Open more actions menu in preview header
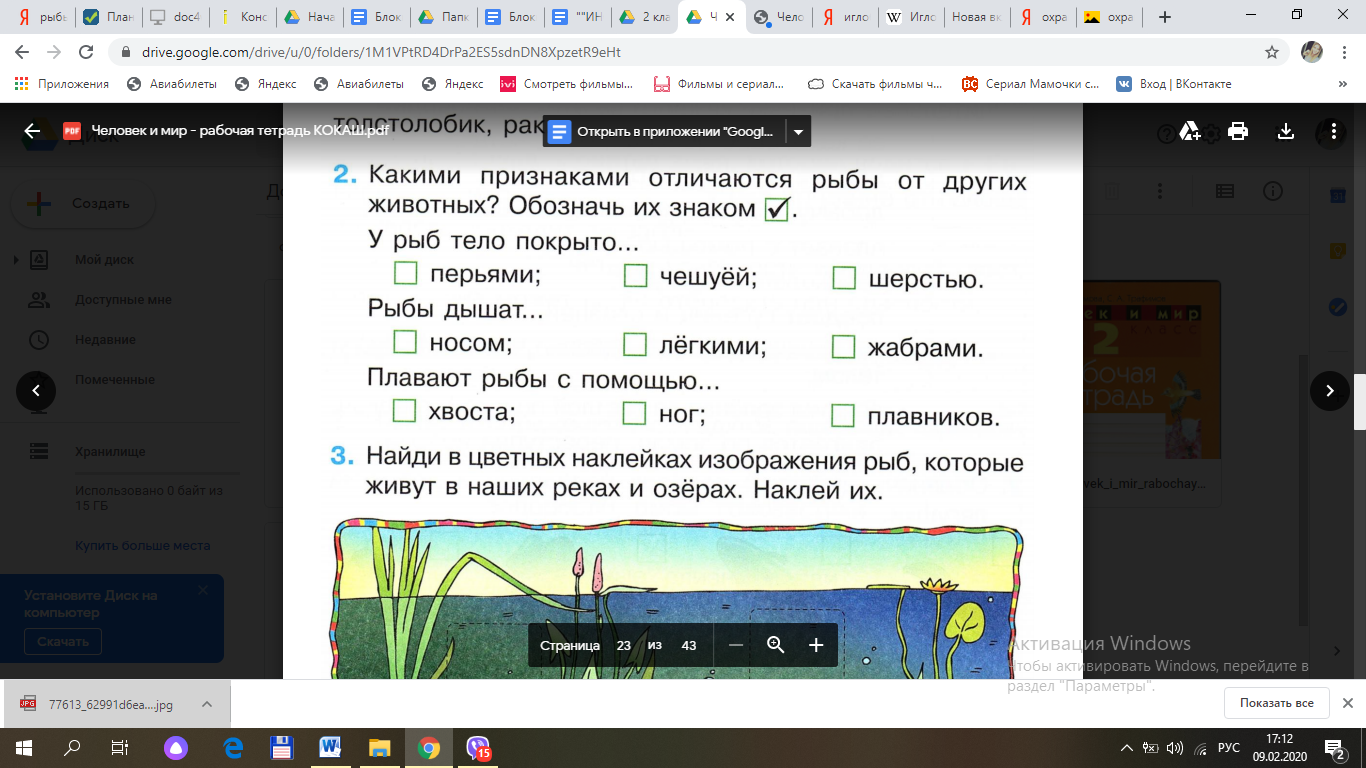1366x768 pixels. click(1332, 131)
